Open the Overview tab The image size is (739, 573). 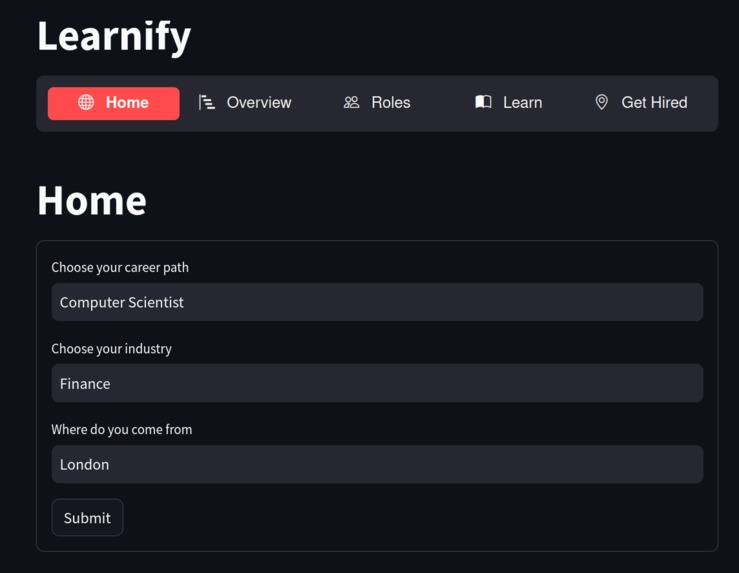click(245, 103)
